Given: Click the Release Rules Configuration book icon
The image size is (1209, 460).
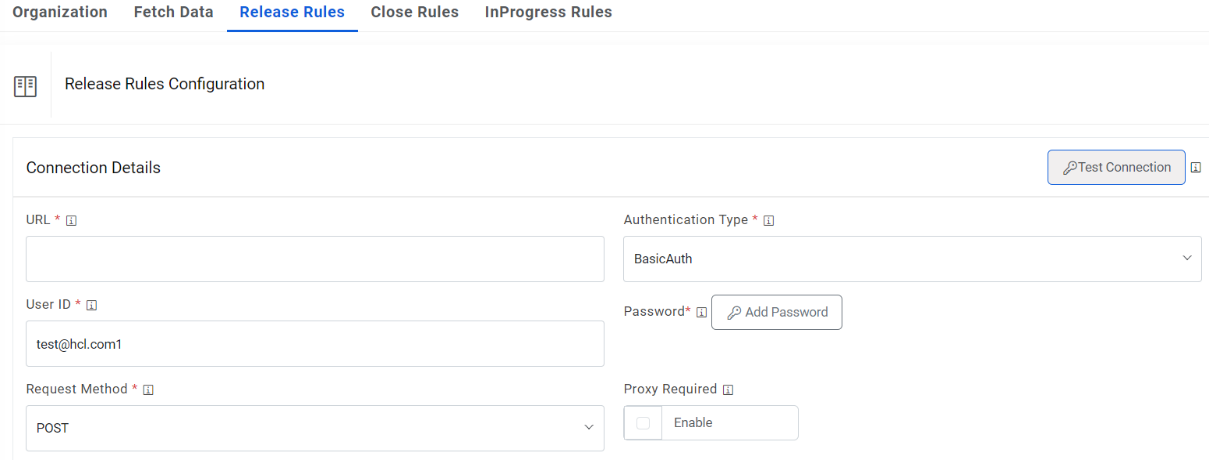Looking at the screenshot, I should [25, 85].
